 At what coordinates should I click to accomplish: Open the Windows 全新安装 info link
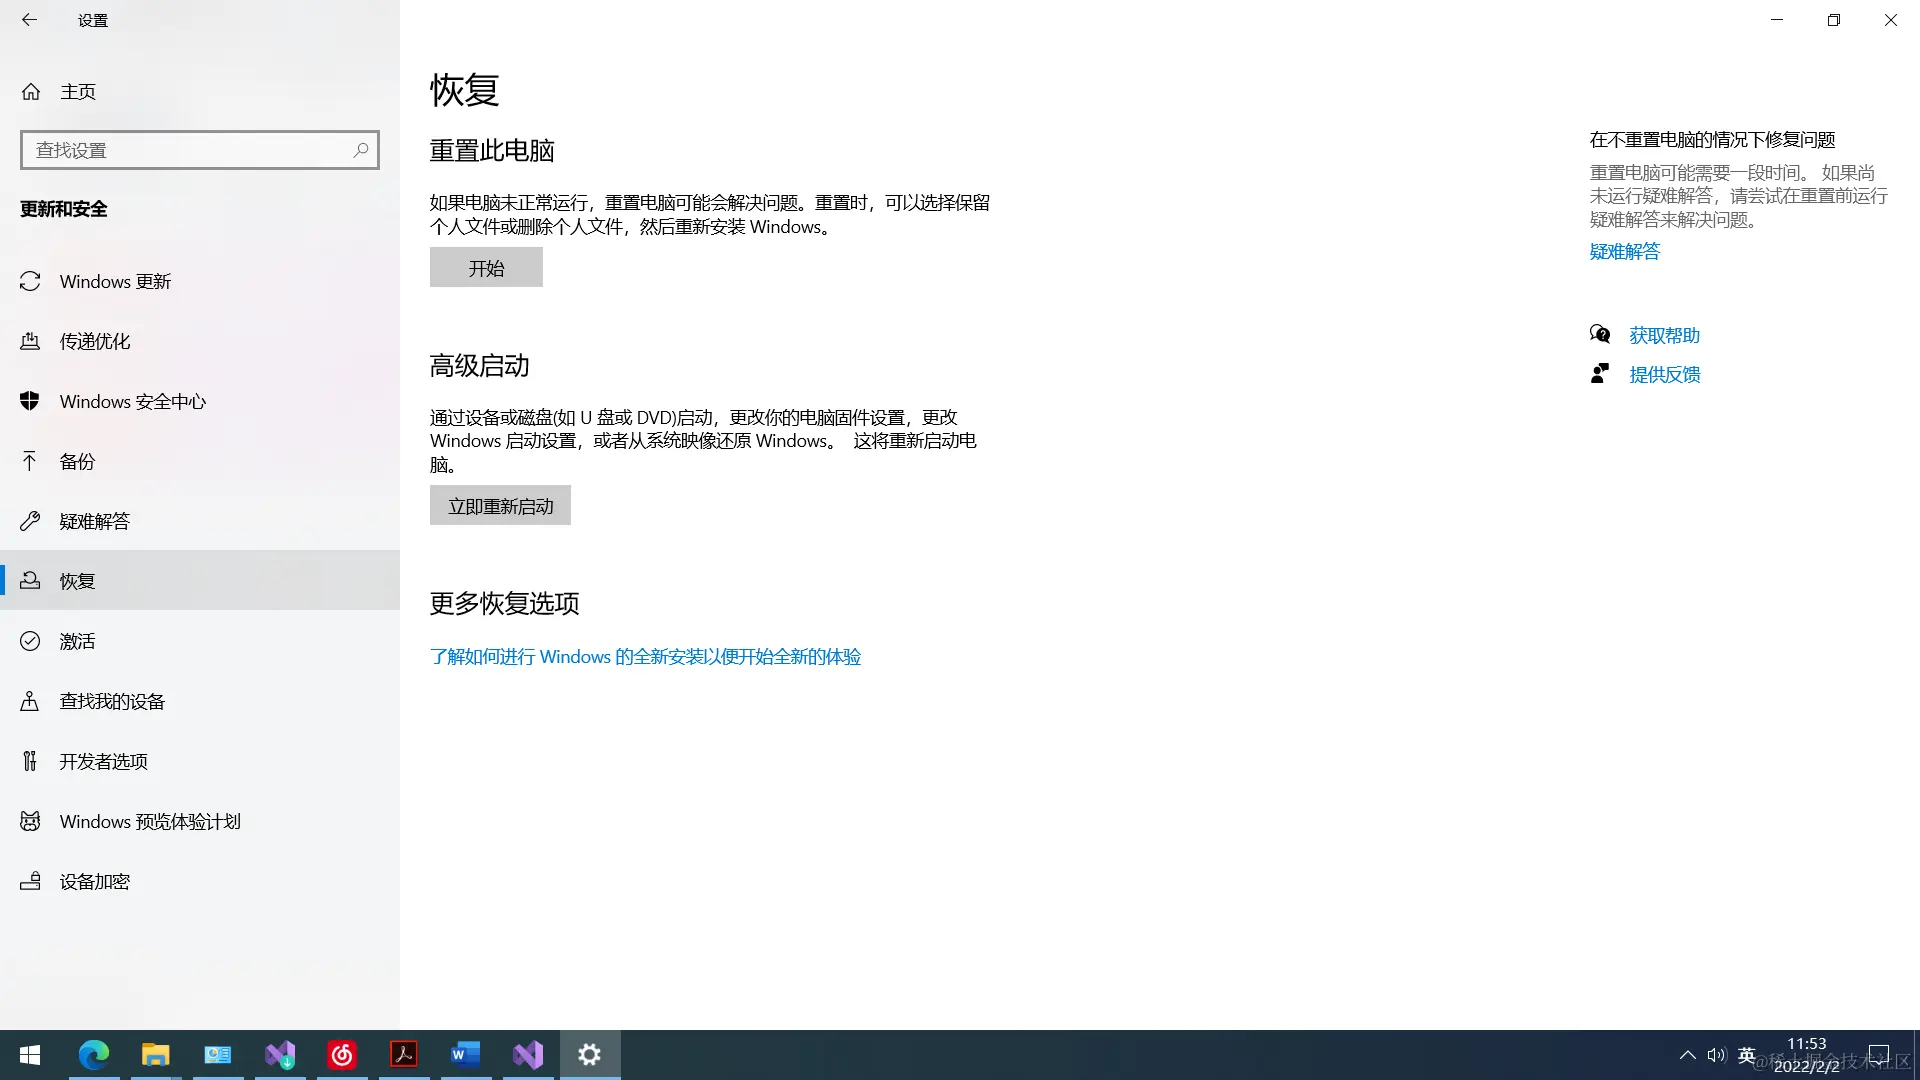pos(645,657)
